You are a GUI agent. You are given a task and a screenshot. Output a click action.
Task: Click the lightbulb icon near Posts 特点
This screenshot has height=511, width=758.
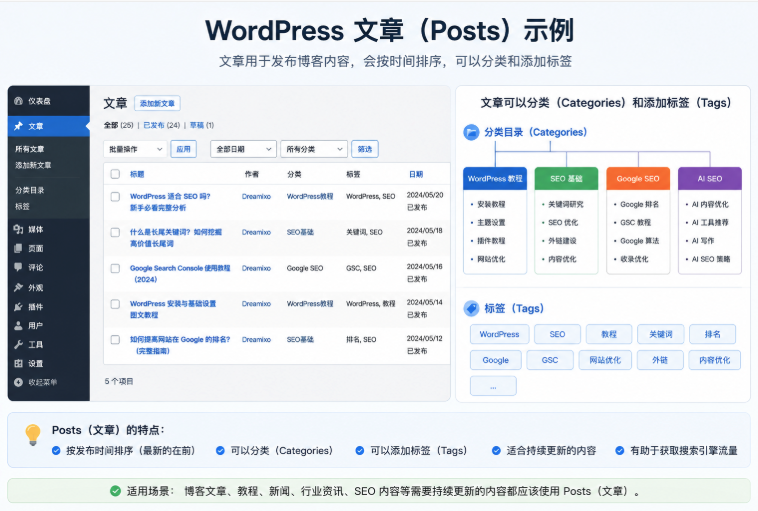[33, 435]
